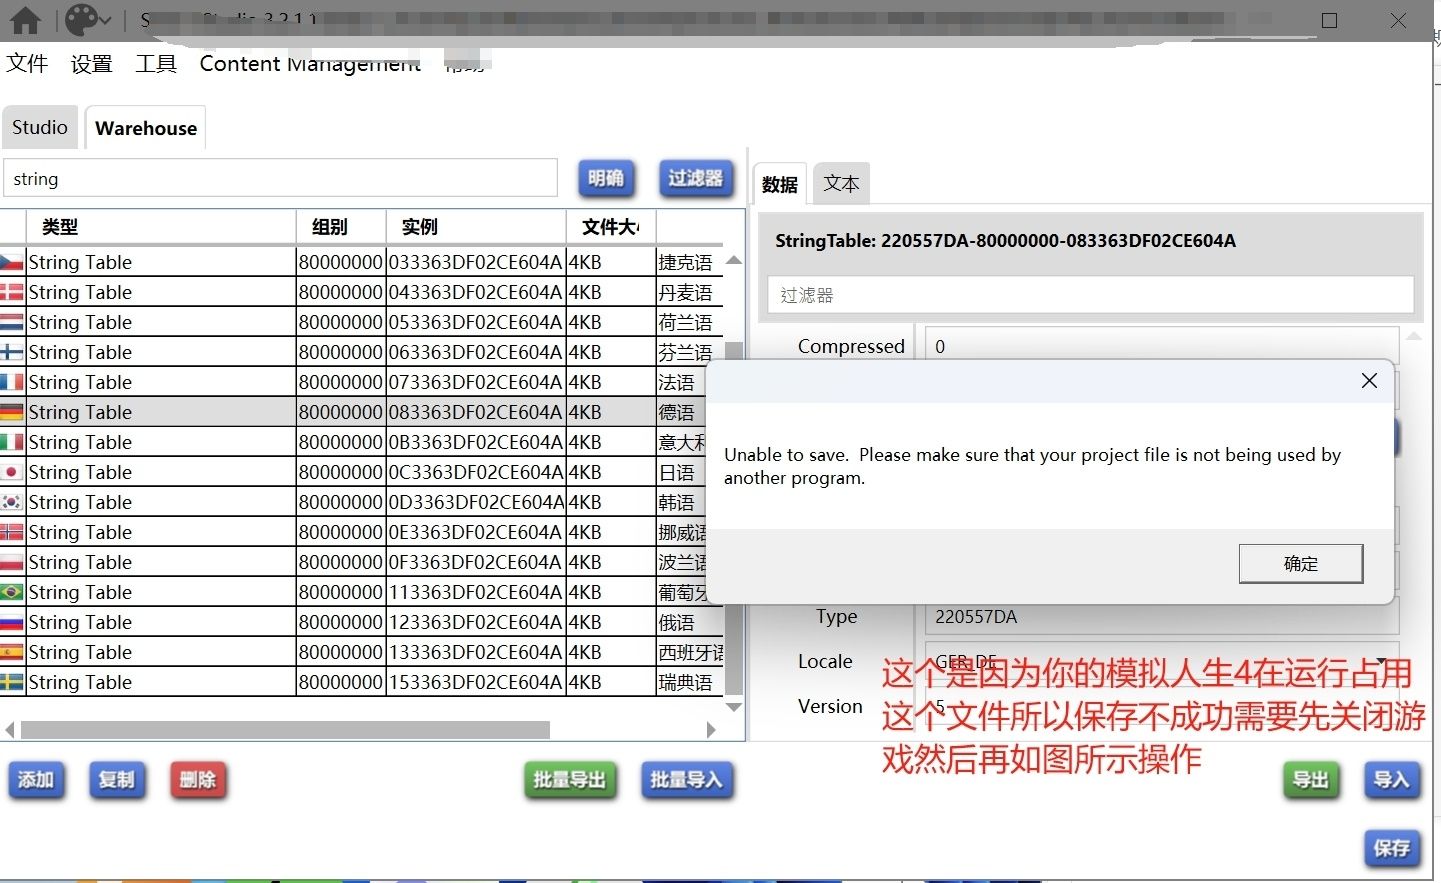Click the green 批量导出 button
Screen dimensions: 1441x883
tap(570, 780)
